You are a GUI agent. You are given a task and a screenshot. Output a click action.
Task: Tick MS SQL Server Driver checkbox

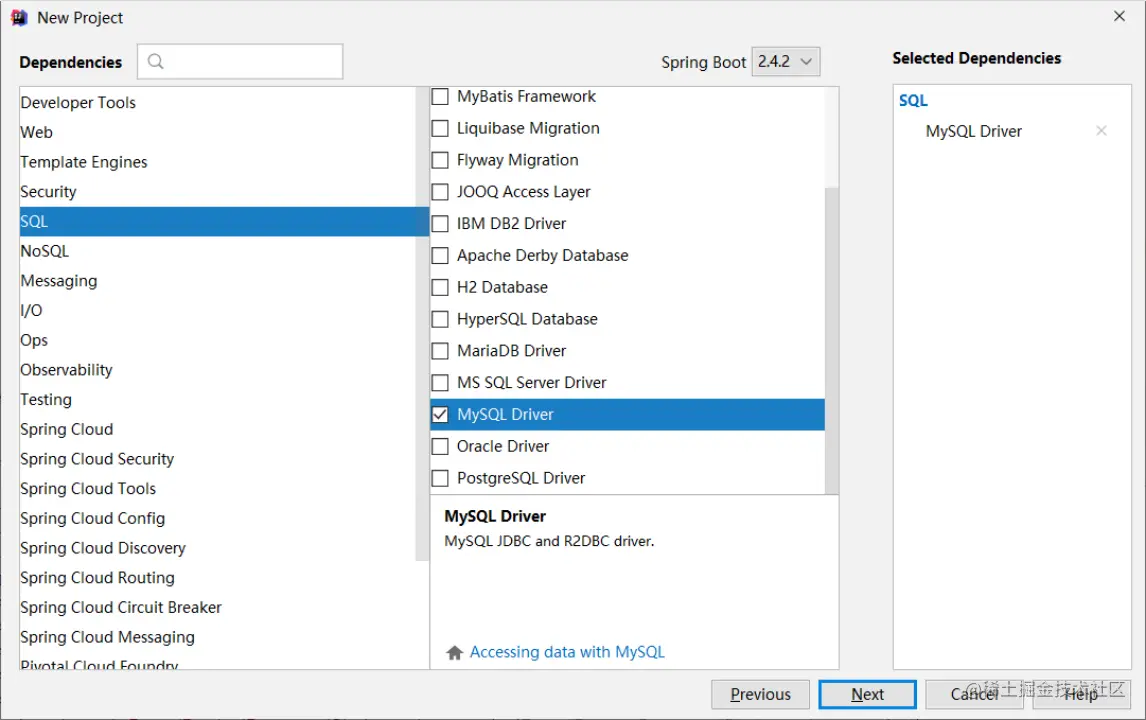440,383
